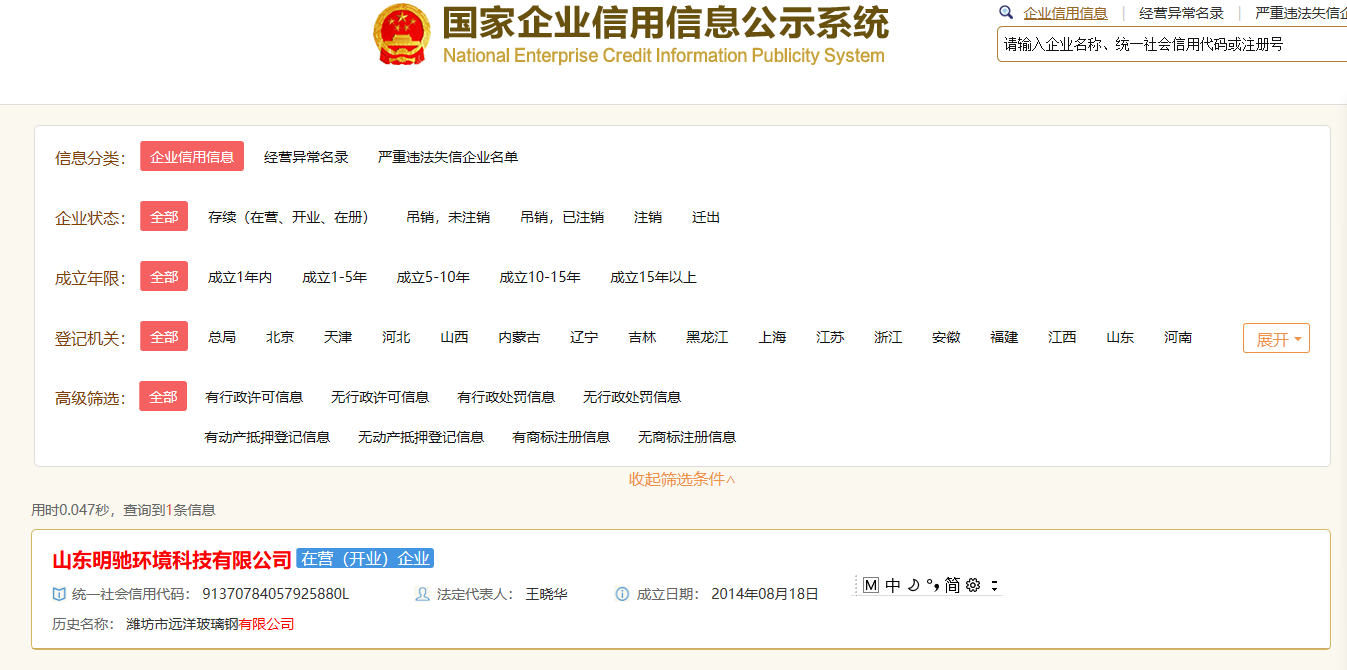This screenshot has height=670, width=1347.
Task: Select 企业信用信息 filter in 信息分类
Action: (x=192, y=157)
